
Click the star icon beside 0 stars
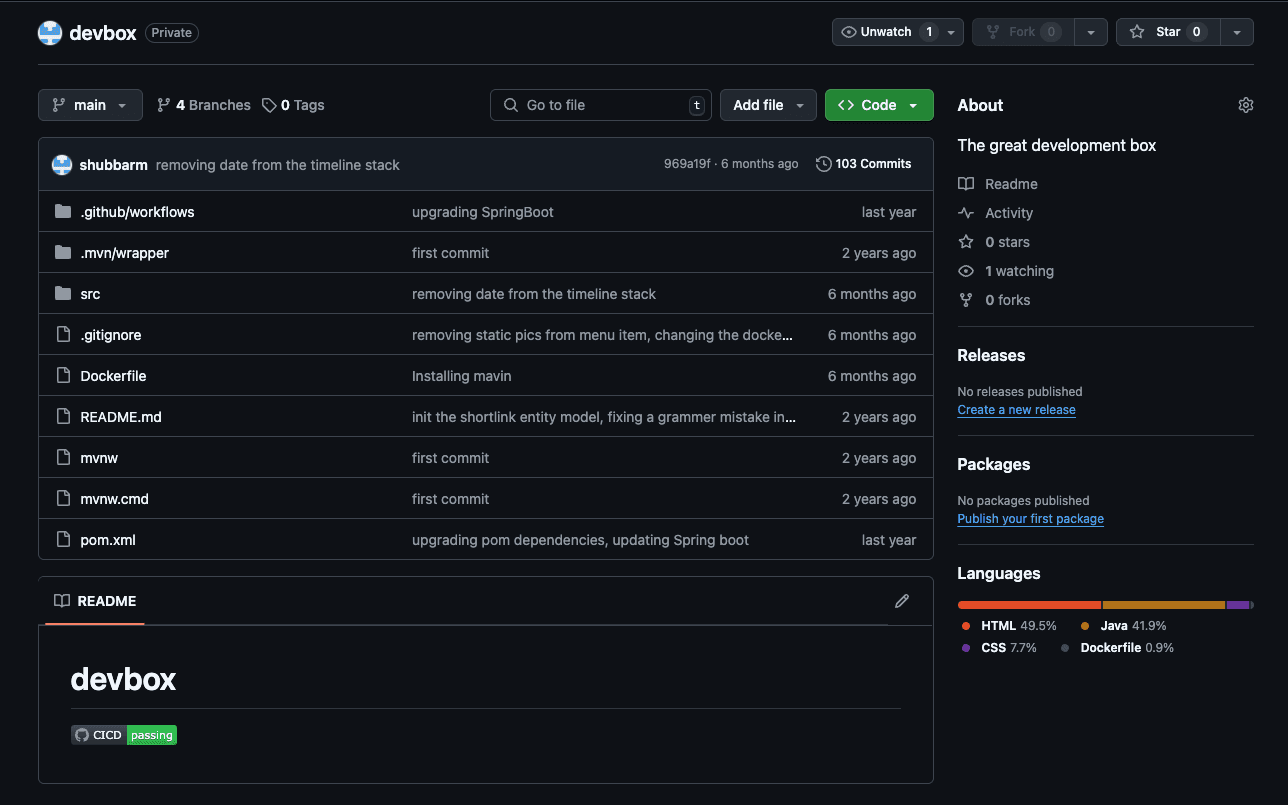pos(966,242)
